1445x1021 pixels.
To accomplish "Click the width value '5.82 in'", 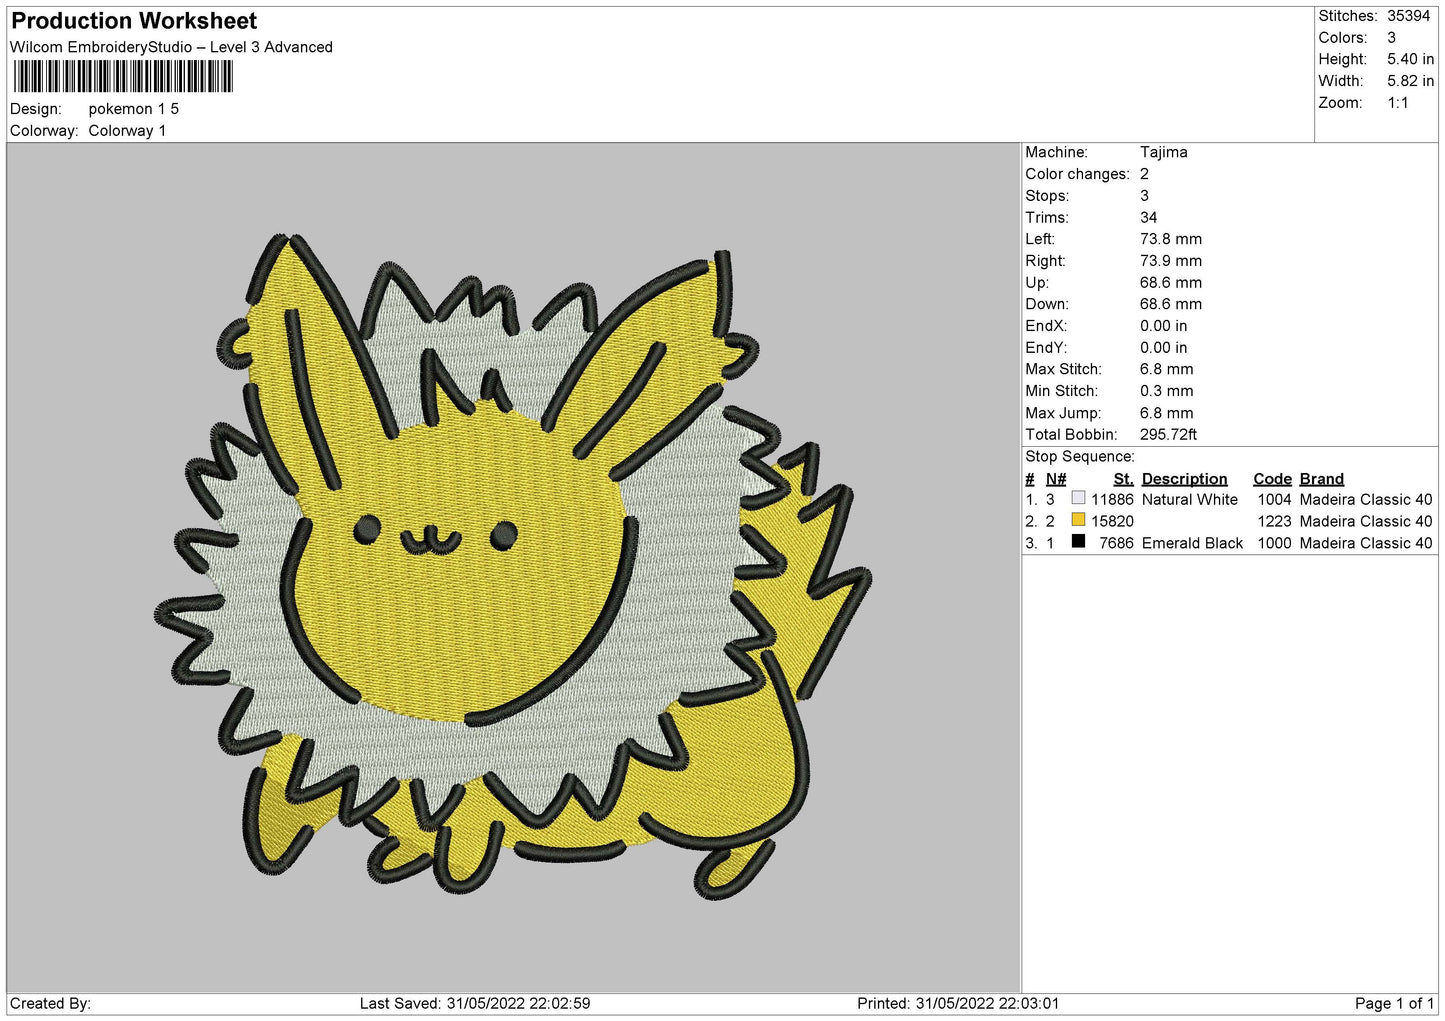I will (x=1410, y=81).
